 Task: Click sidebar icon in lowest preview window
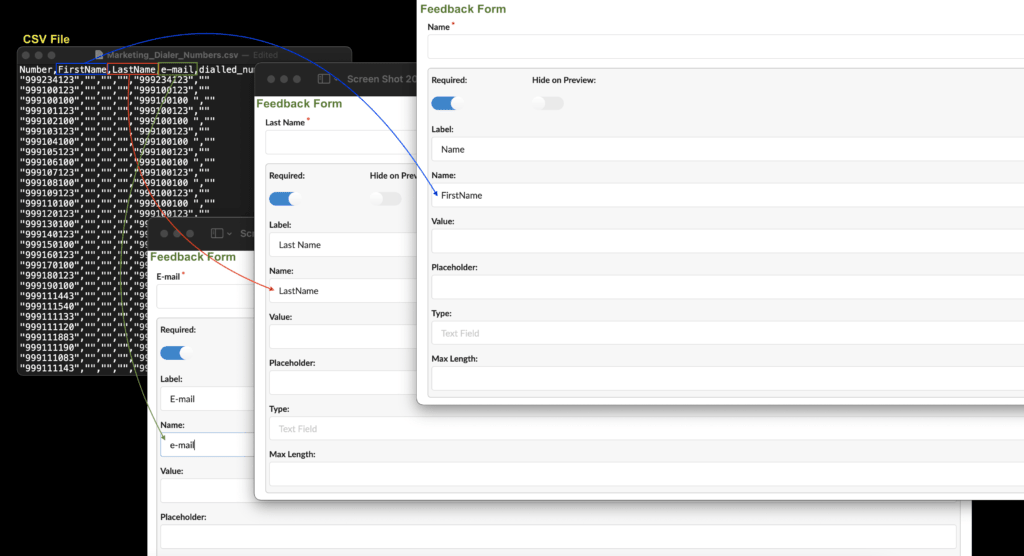point(217,233)
